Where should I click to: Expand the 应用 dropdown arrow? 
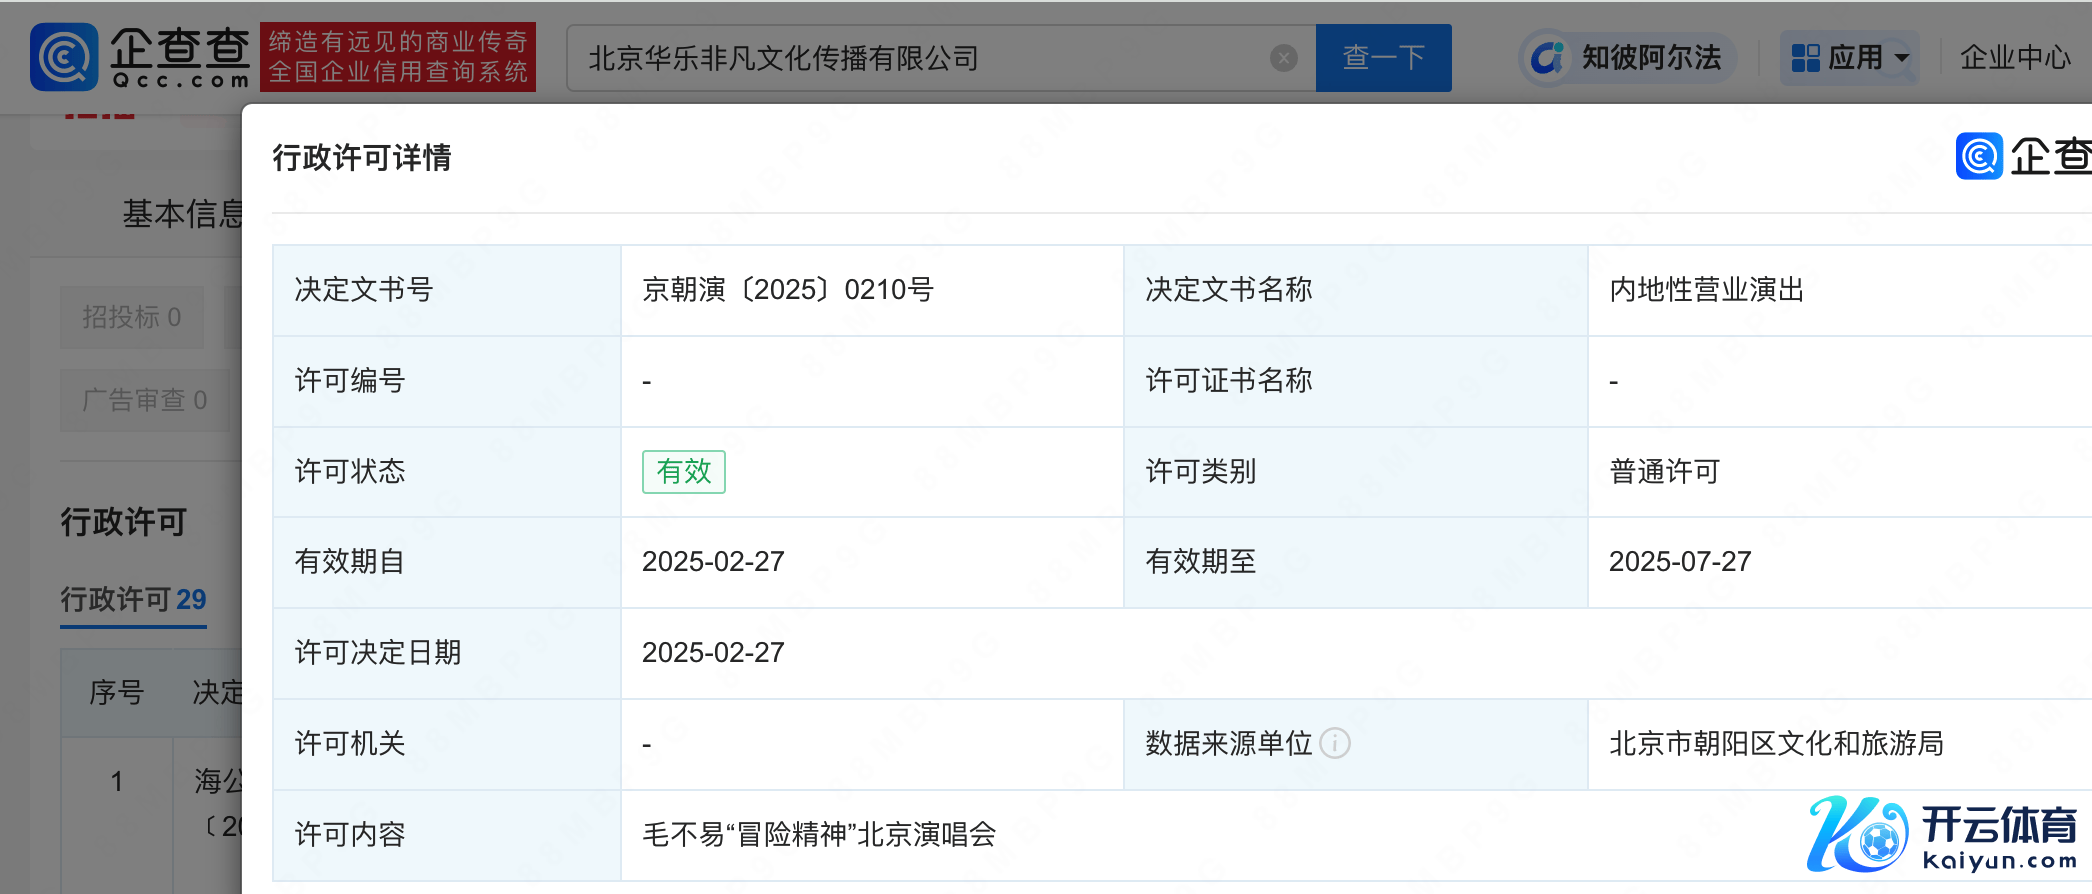[1902, 58]
